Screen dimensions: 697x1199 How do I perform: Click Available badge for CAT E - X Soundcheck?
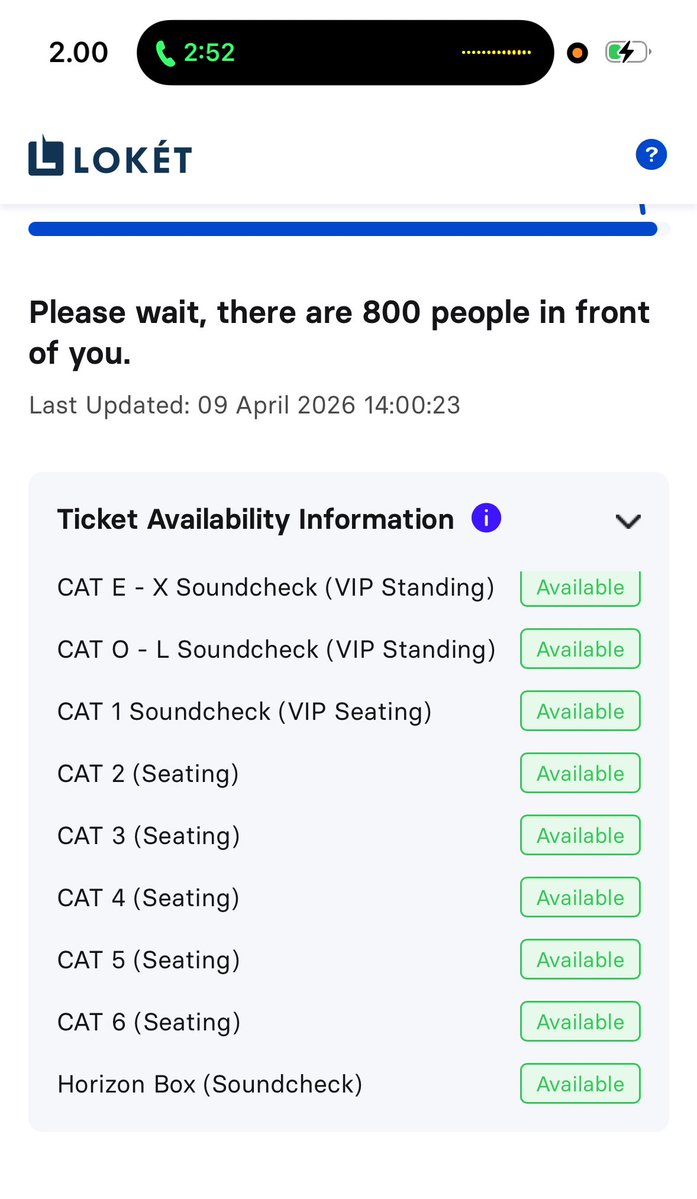pyautogui.click(x=580, y=588)
